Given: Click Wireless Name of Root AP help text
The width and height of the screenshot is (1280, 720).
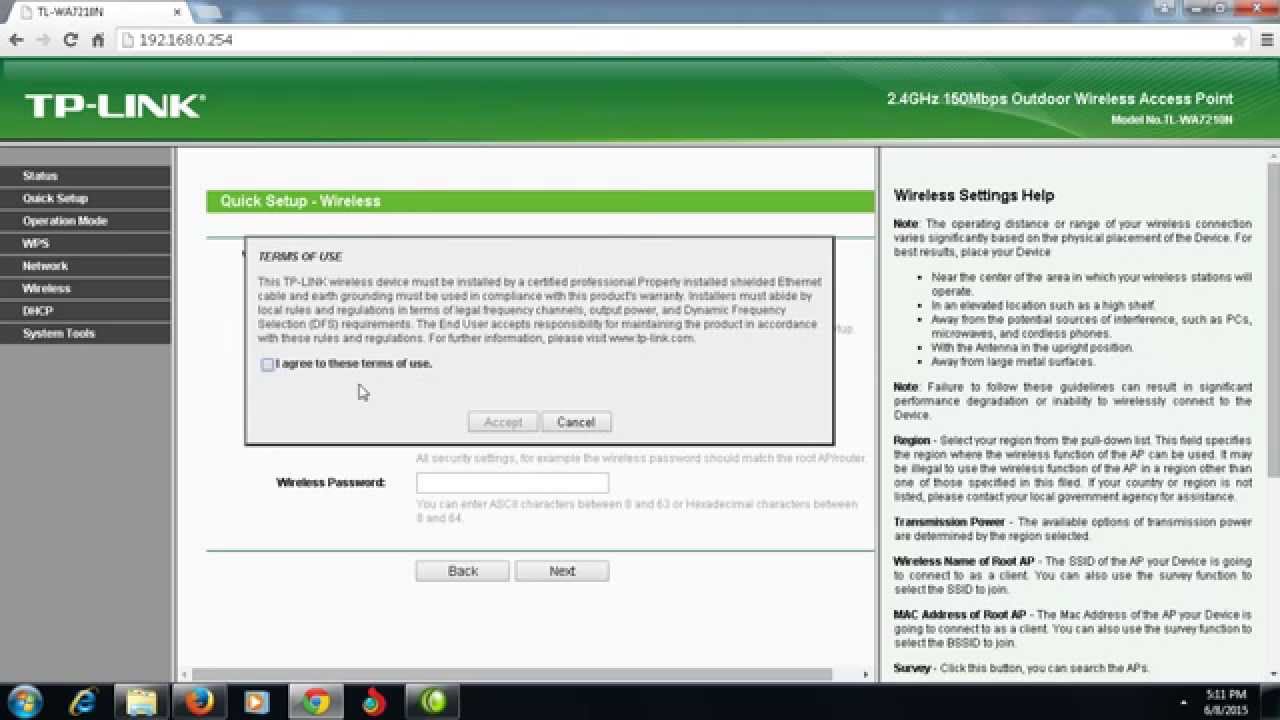Looking at the screenshot, I should (964, 562).
